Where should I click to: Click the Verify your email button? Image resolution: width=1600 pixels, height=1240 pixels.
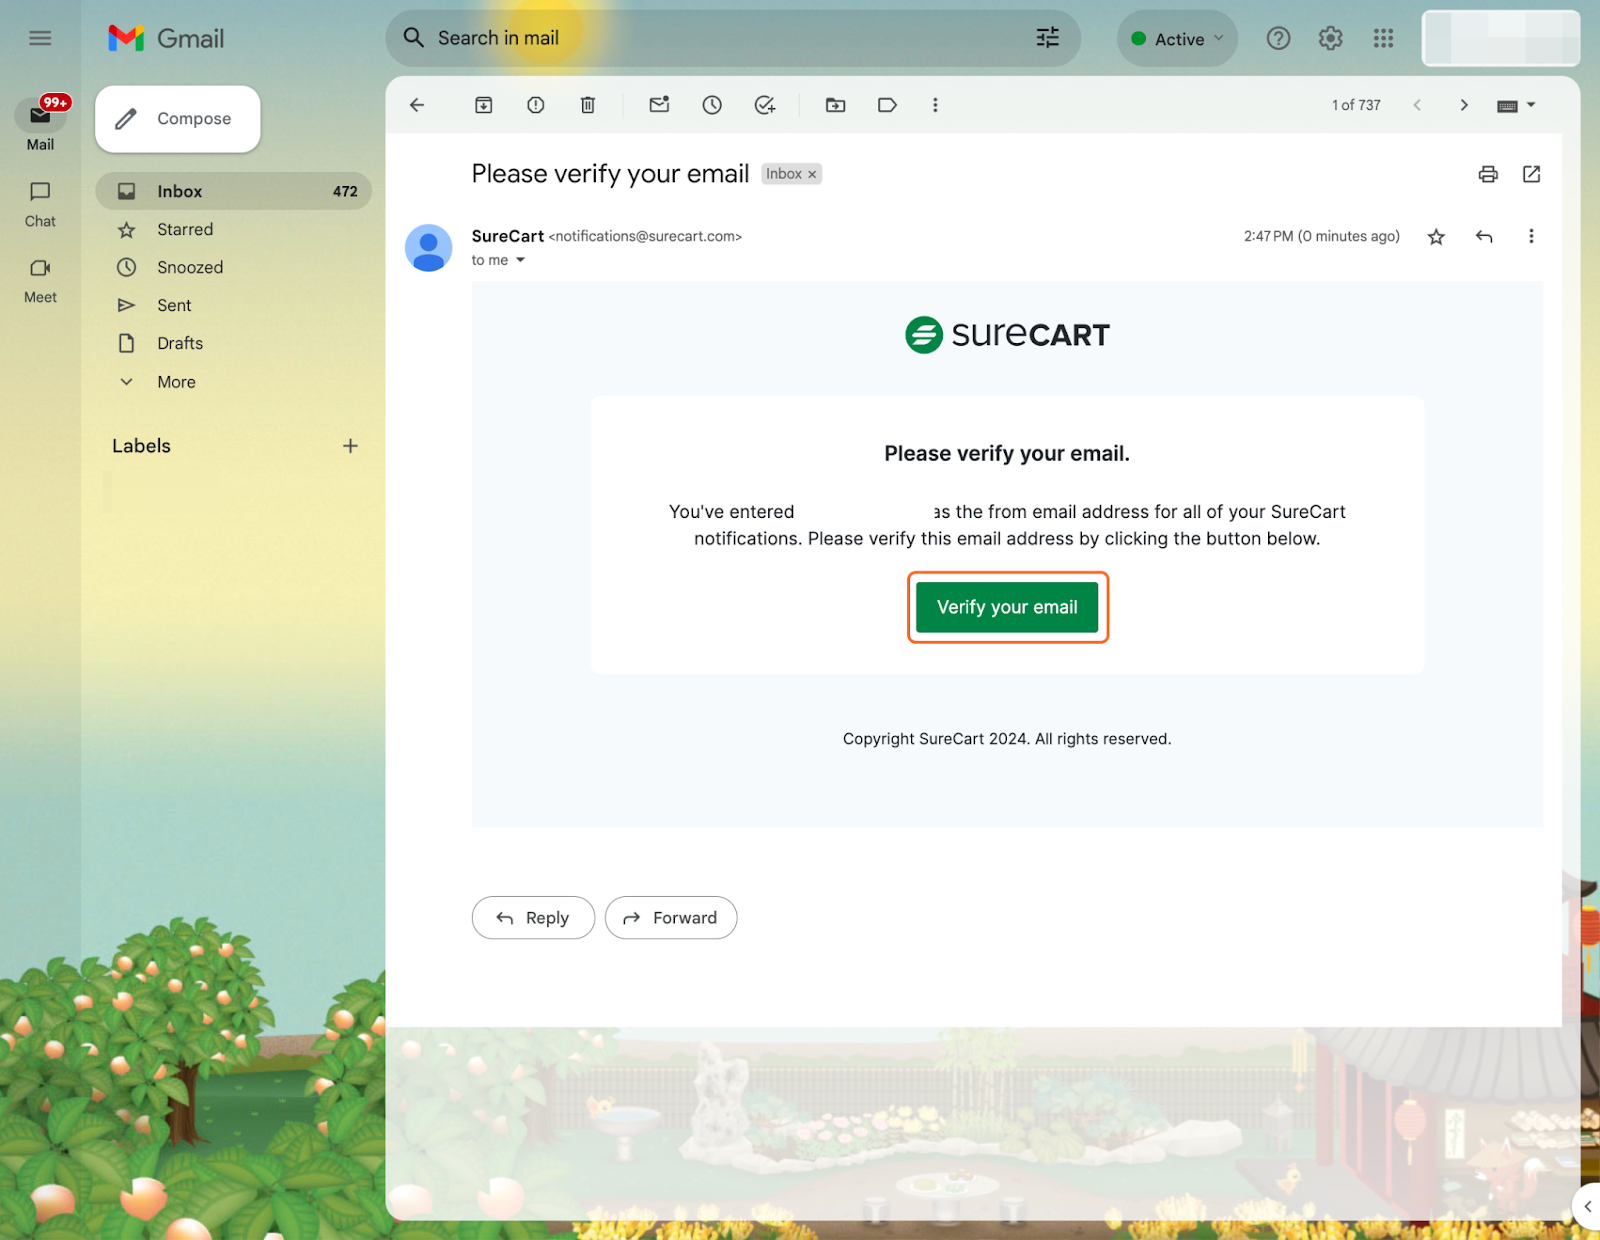[1007, 607]
